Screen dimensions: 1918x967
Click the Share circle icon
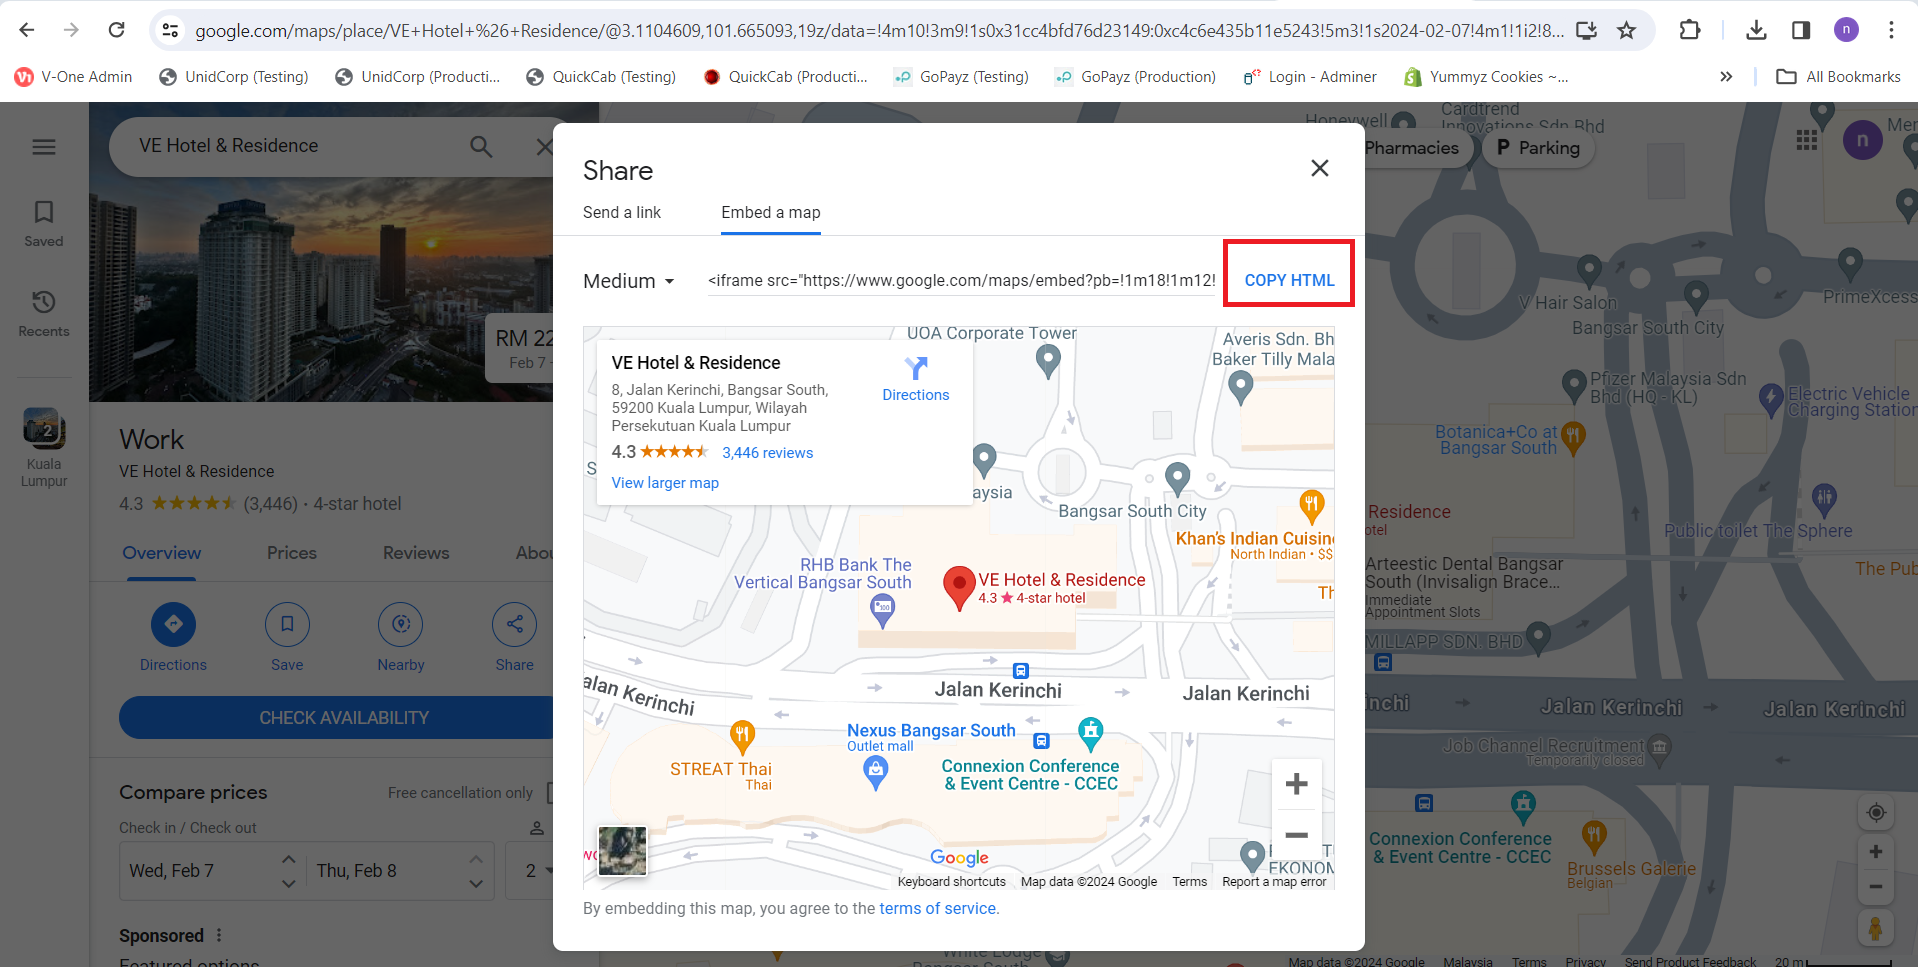tap(514, 624)
